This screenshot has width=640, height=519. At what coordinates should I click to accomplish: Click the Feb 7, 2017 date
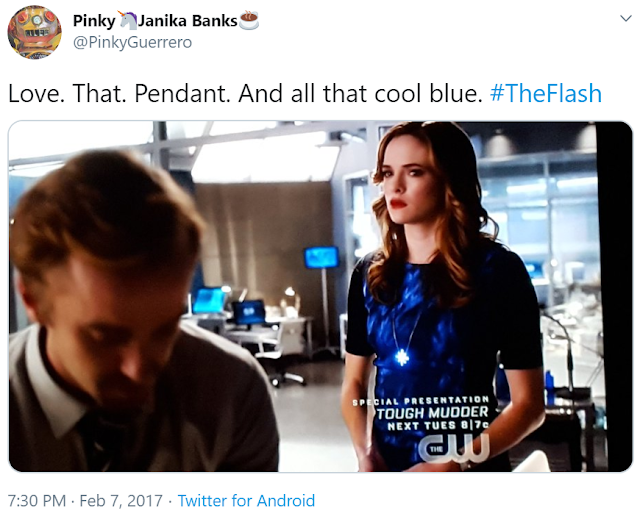[121, 500]
